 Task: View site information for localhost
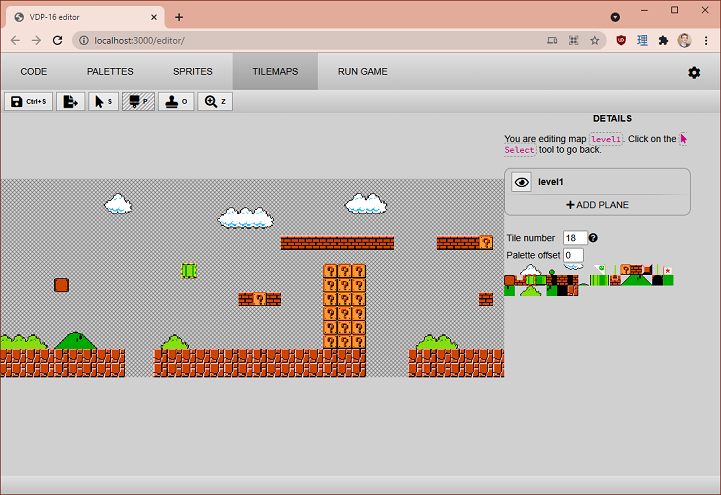pyautogui.click(x=84, y=40)
